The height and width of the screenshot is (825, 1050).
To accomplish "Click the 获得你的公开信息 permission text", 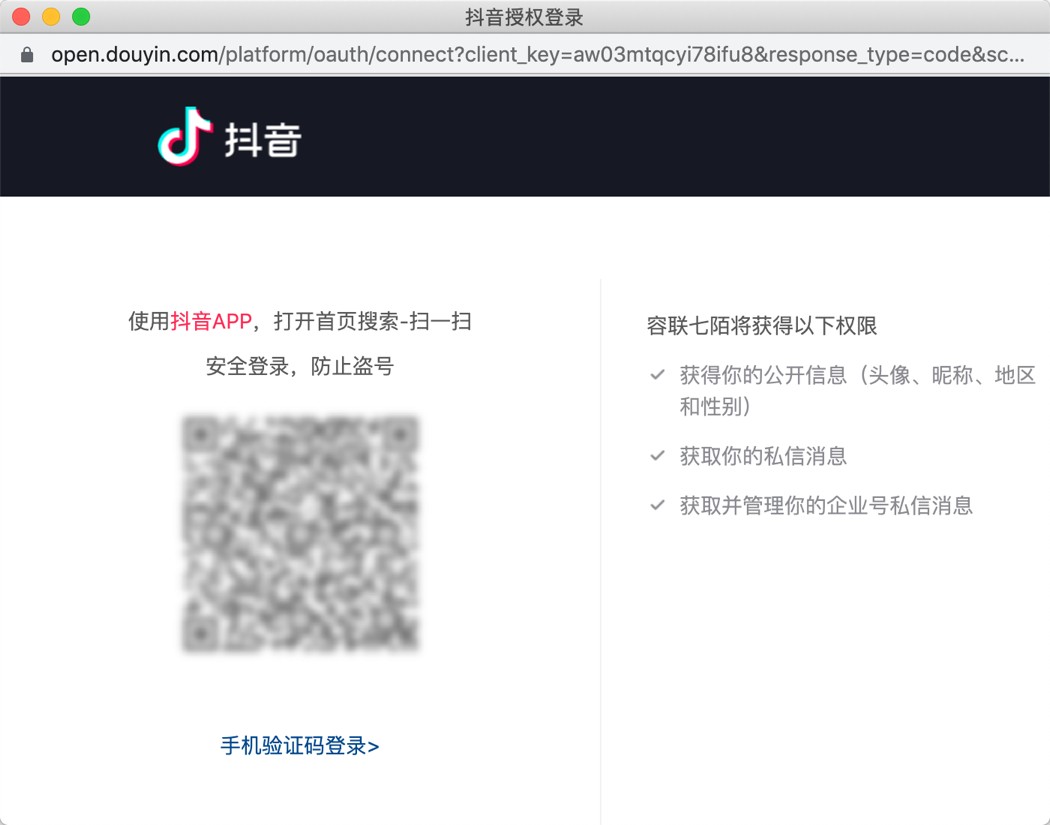I will coord(857,390).
